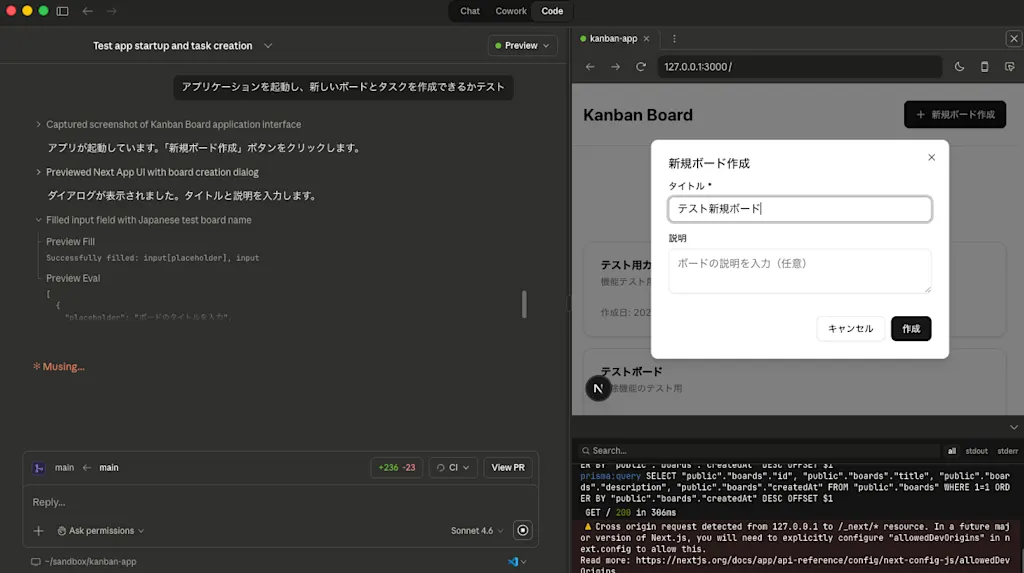Click the テストボード board card
The height and width of the screenshot is (573, 1024).
click(794, 382)
